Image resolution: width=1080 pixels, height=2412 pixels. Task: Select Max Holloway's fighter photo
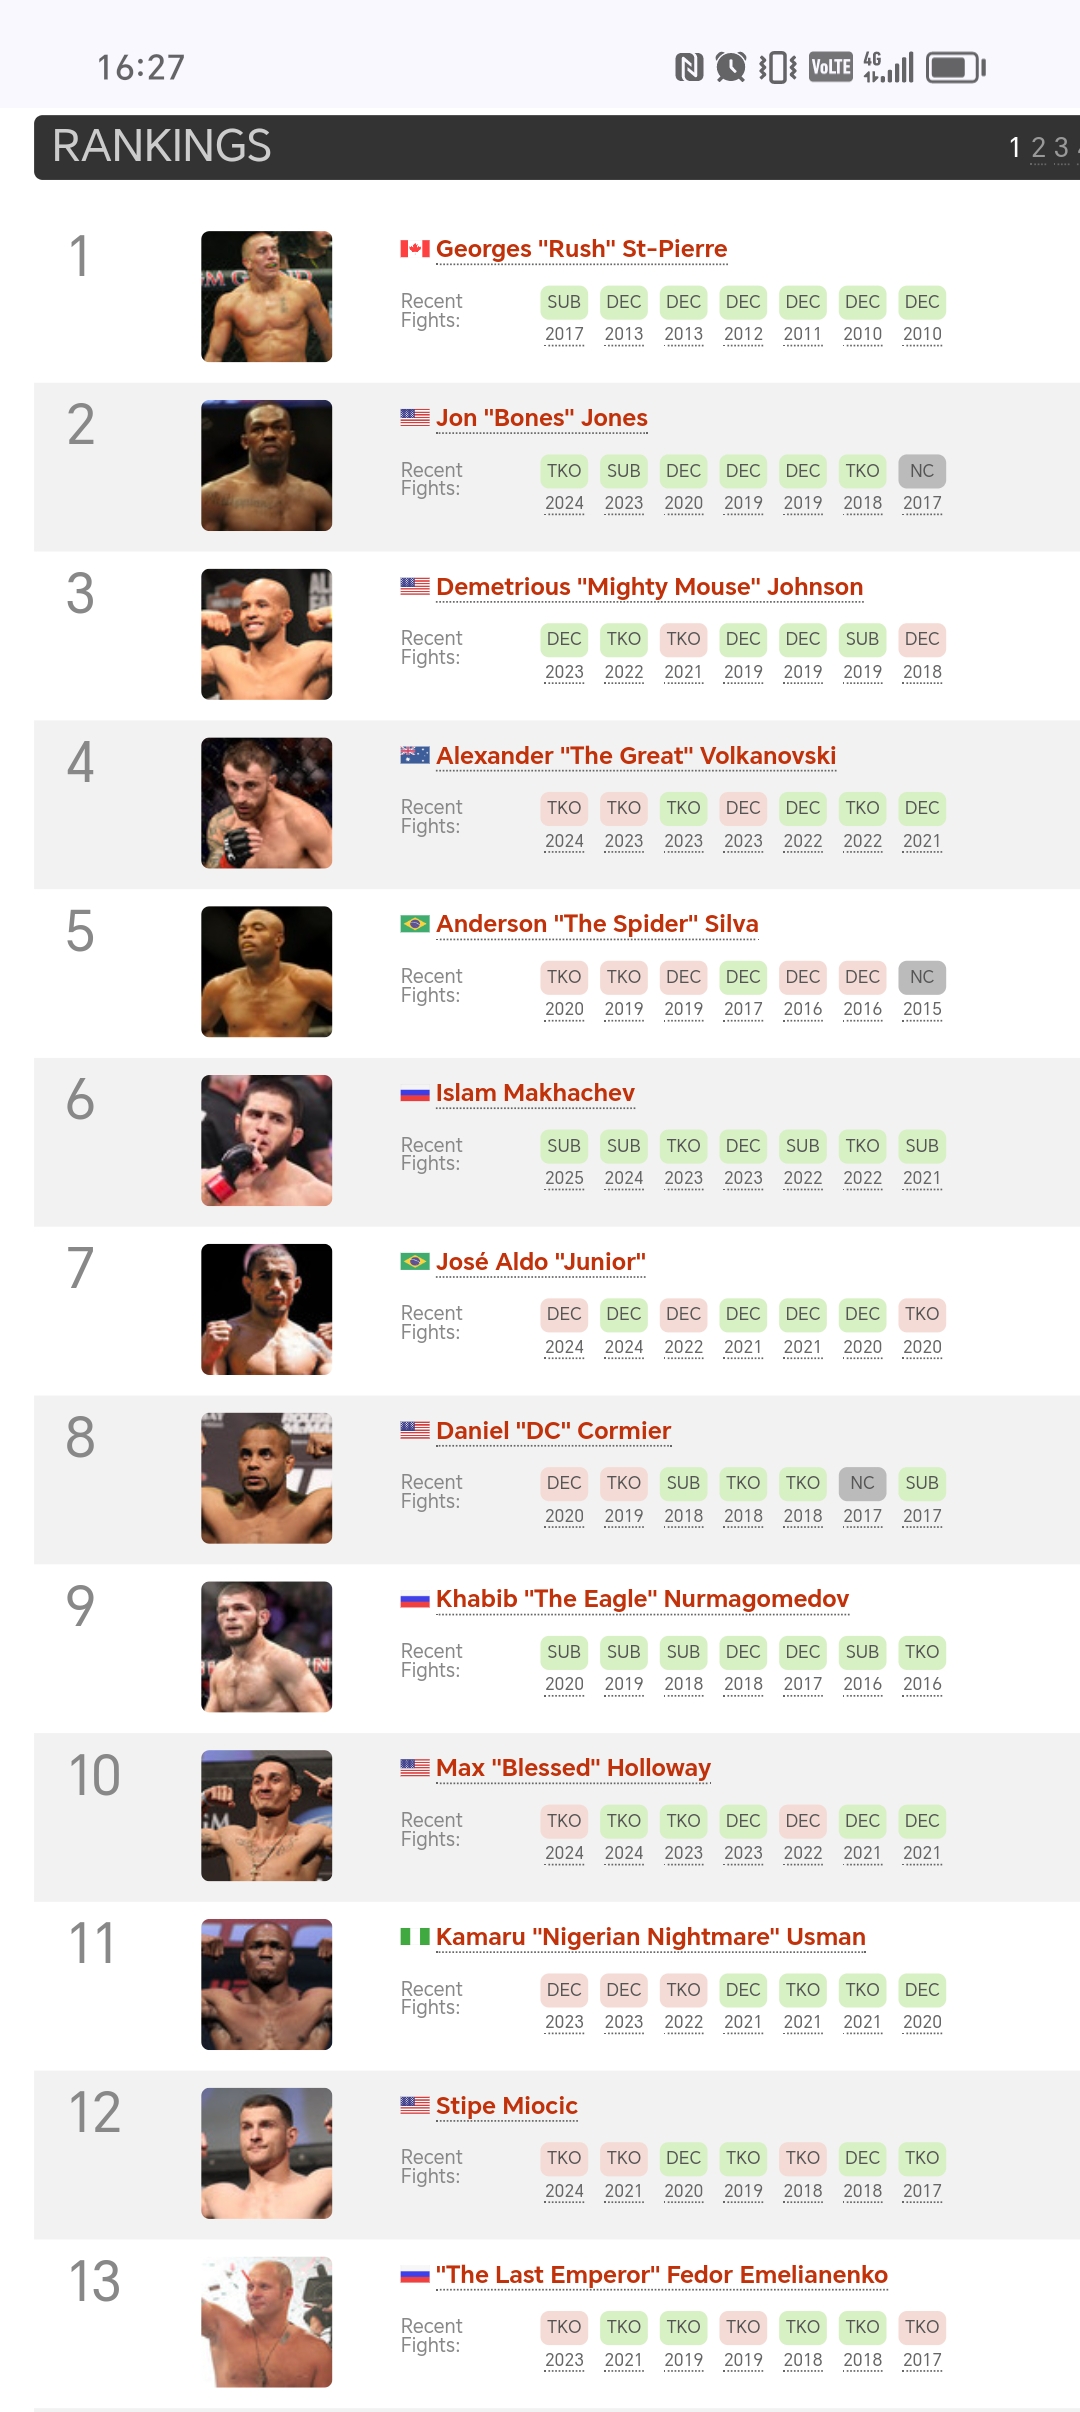click(x=267, y=1815)
